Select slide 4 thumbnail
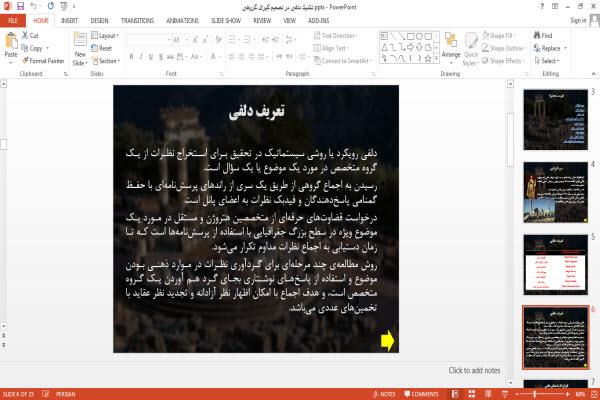600x400 pixels. tap(555, 192)
